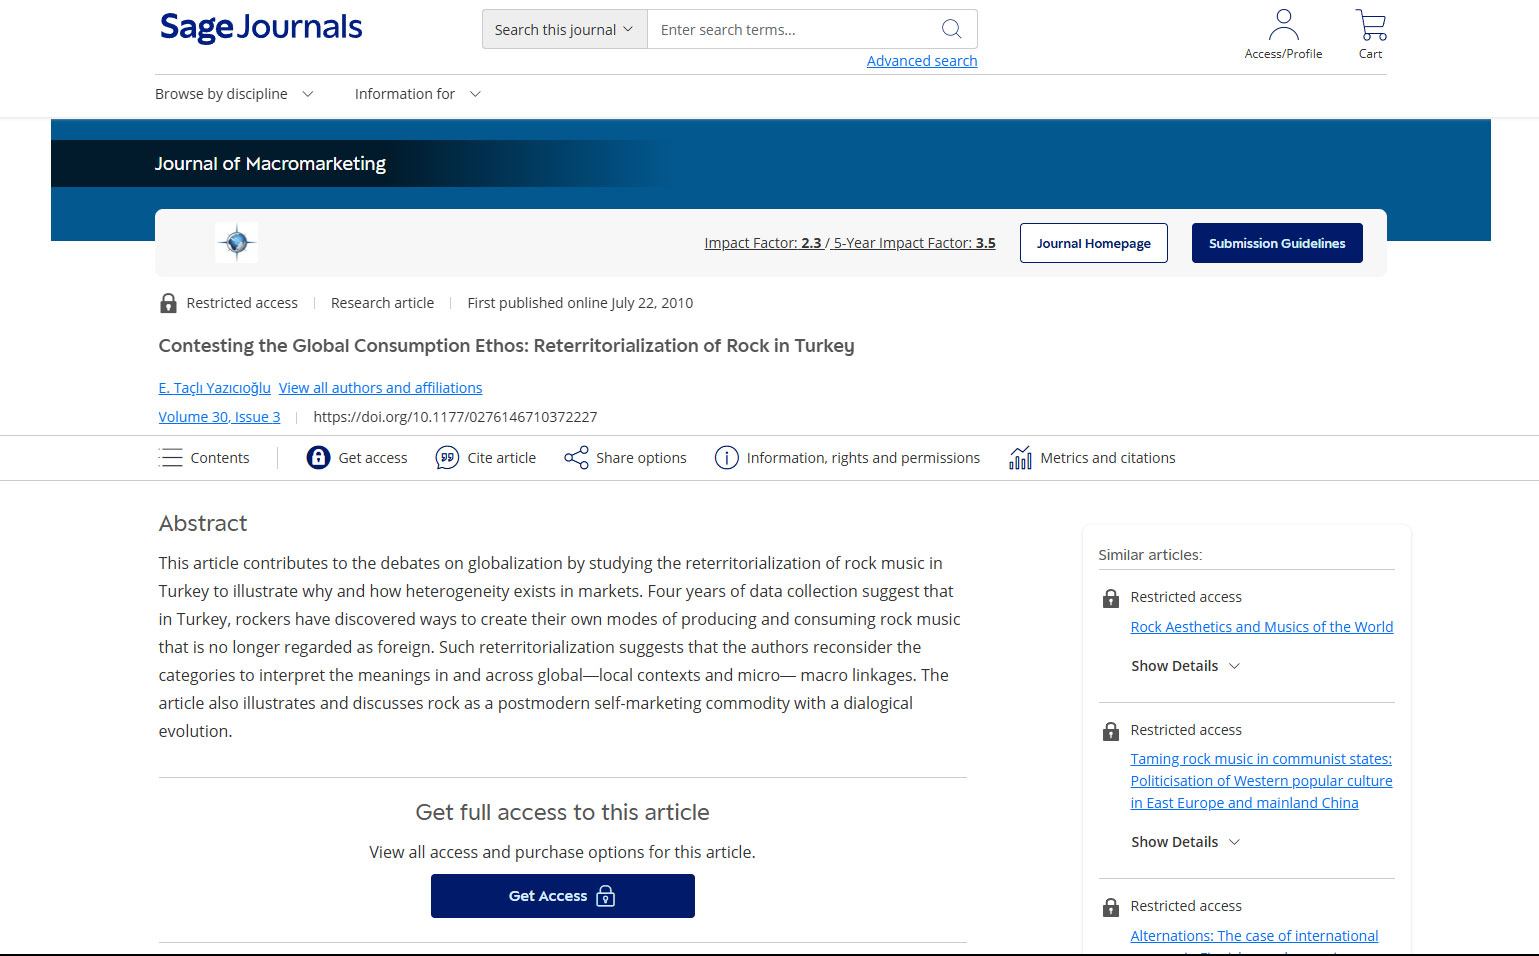
Task: Expand Show Details under Taming rock music article
Action: pyautogui.click(x=1185, y=842)
